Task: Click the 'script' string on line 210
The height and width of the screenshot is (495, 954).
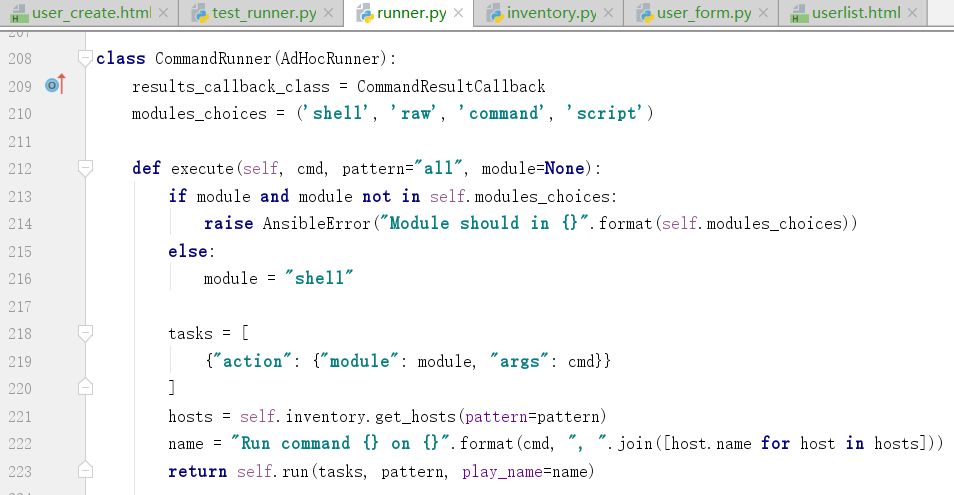Action: [x=605, y=113]
